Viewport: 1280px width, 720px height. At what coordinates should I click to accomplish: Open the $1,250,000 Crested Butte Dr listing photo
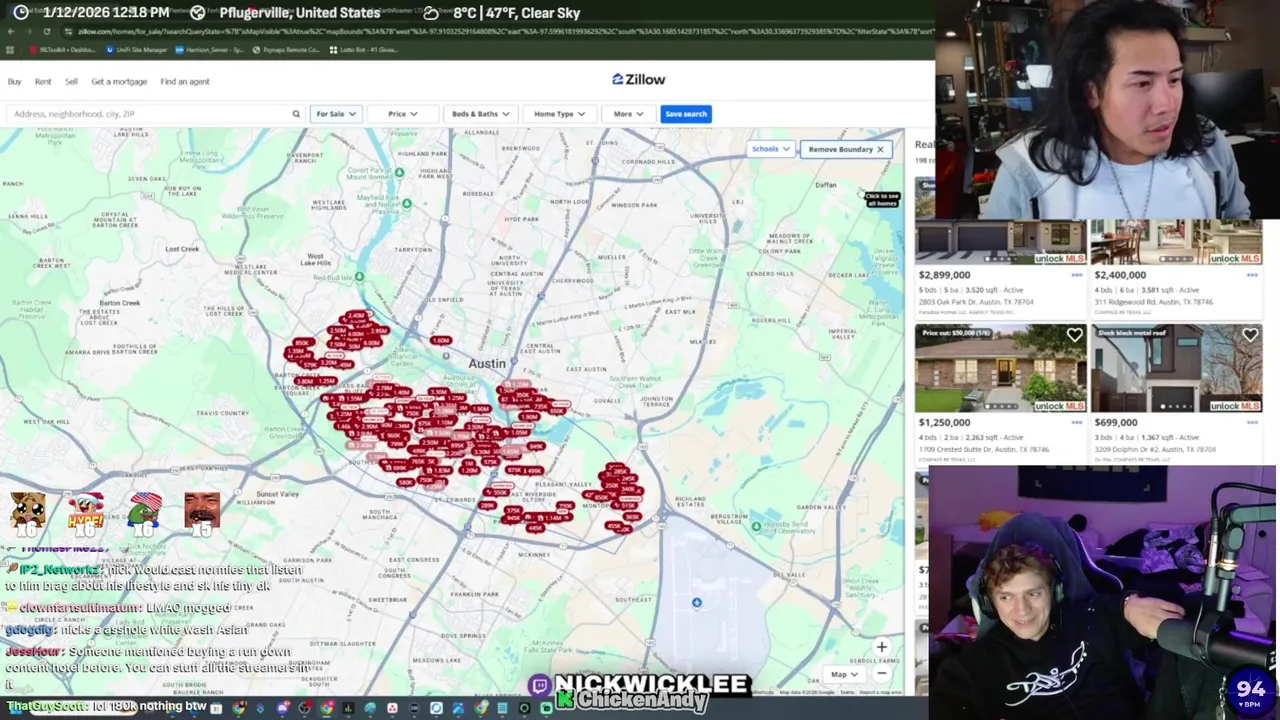[x=1000, y=368]
